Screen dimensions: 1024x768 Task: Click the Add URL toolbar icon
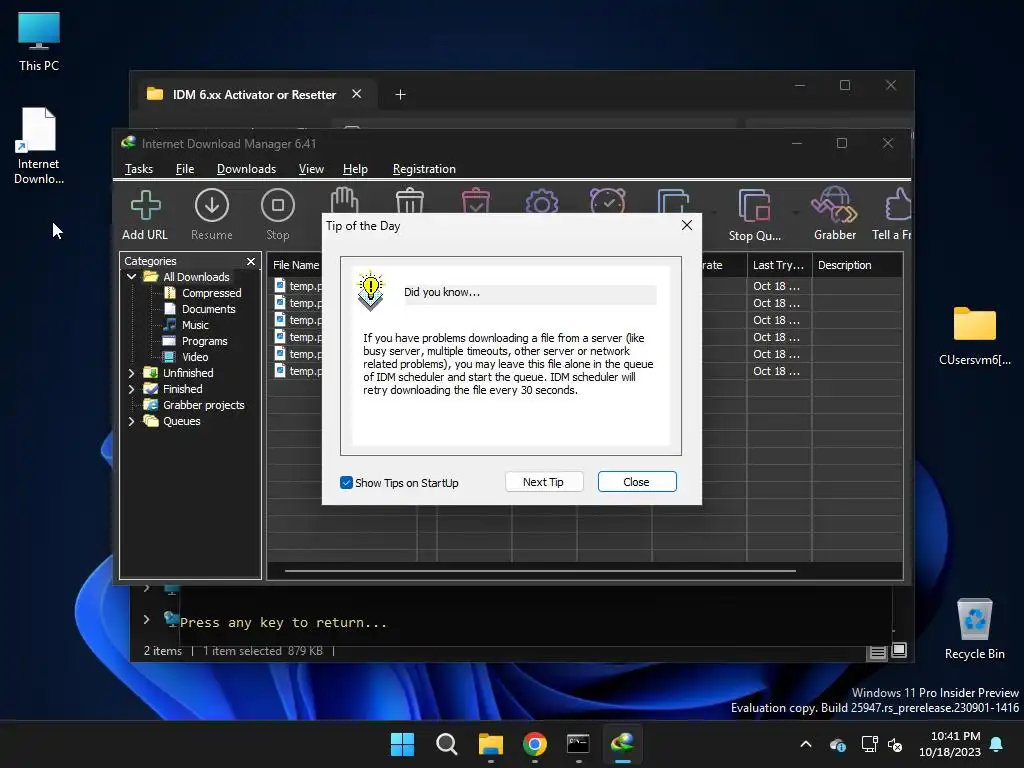(x=145, y=214)
